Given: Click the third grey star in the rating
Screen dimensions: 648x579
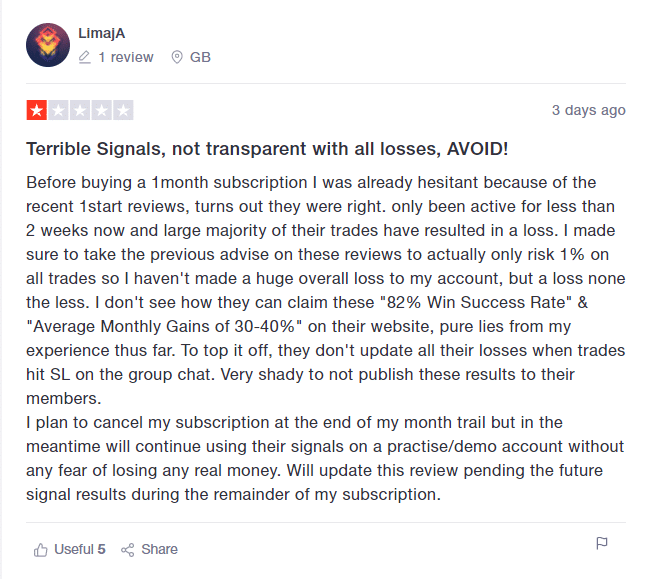Looking at the screenshot, I should [x=80, y=110].
